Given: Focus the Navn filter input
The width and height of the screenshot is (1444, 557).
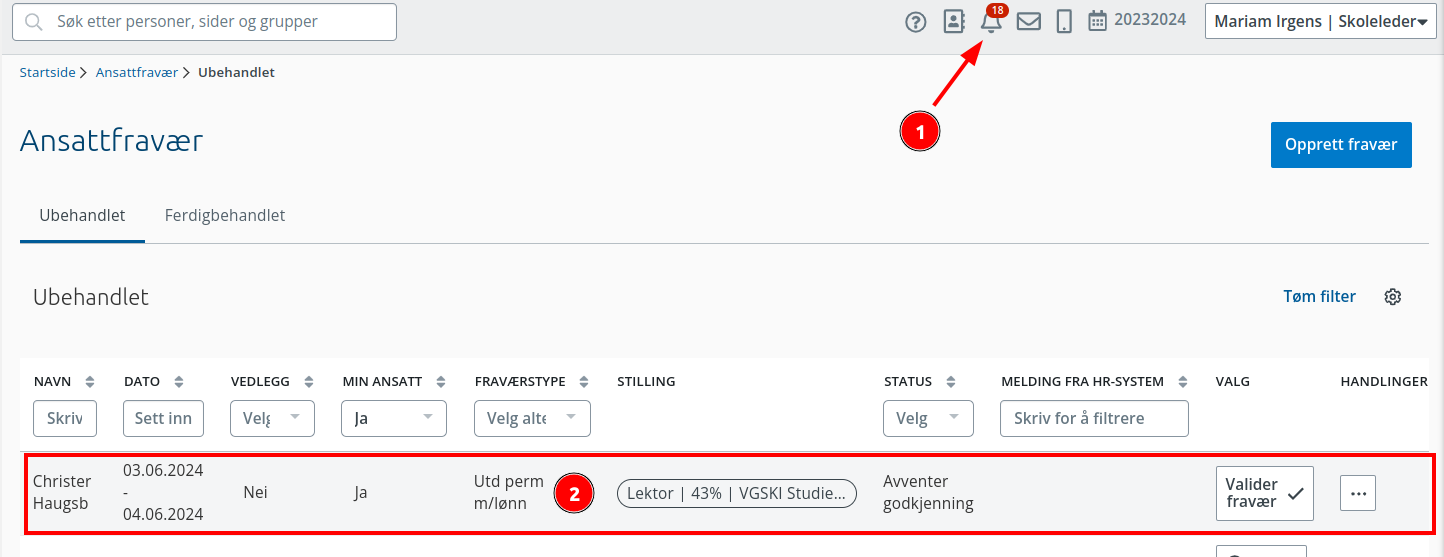Looking at the screenshot, I should coord(65,418).
